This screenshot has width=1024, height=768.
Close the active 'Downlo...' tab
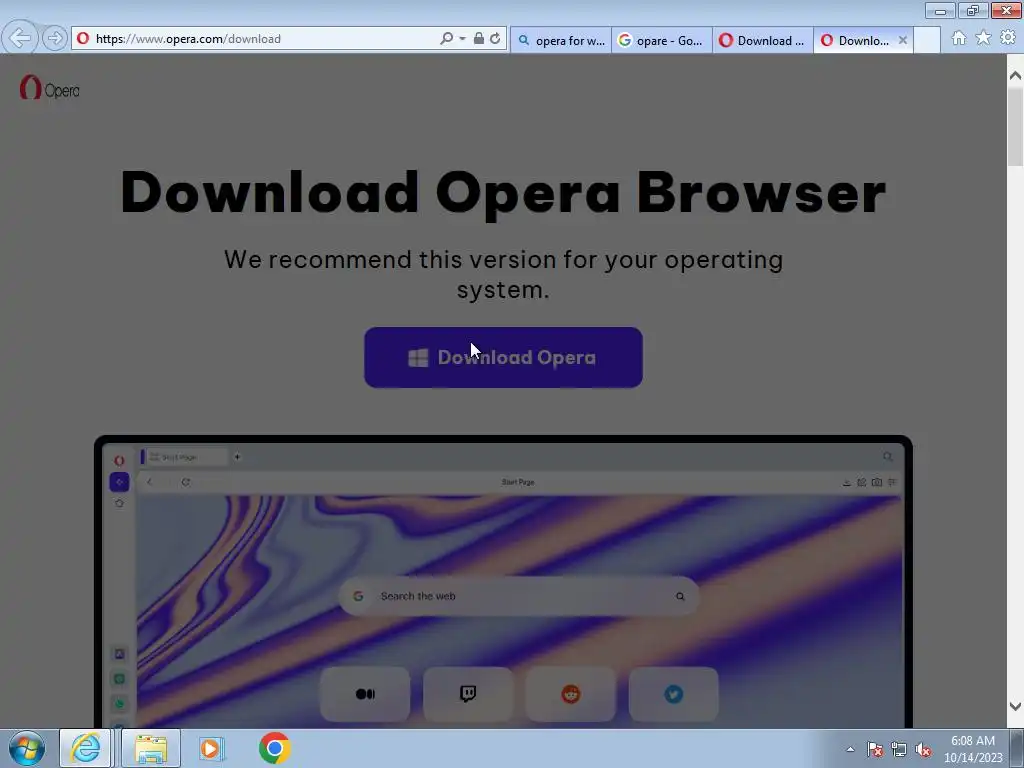click(x=903, y=40)
